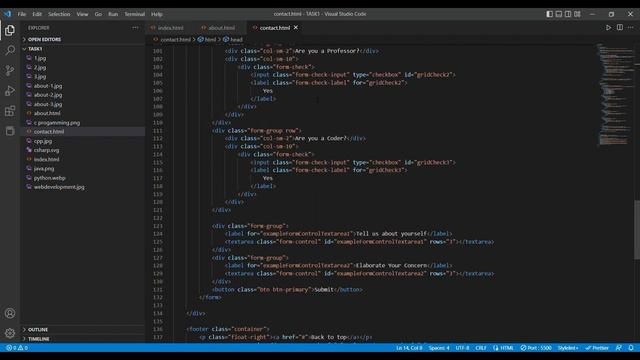Open 1.jpg in explorer
The image size is (640, 360).
point(40,58)
